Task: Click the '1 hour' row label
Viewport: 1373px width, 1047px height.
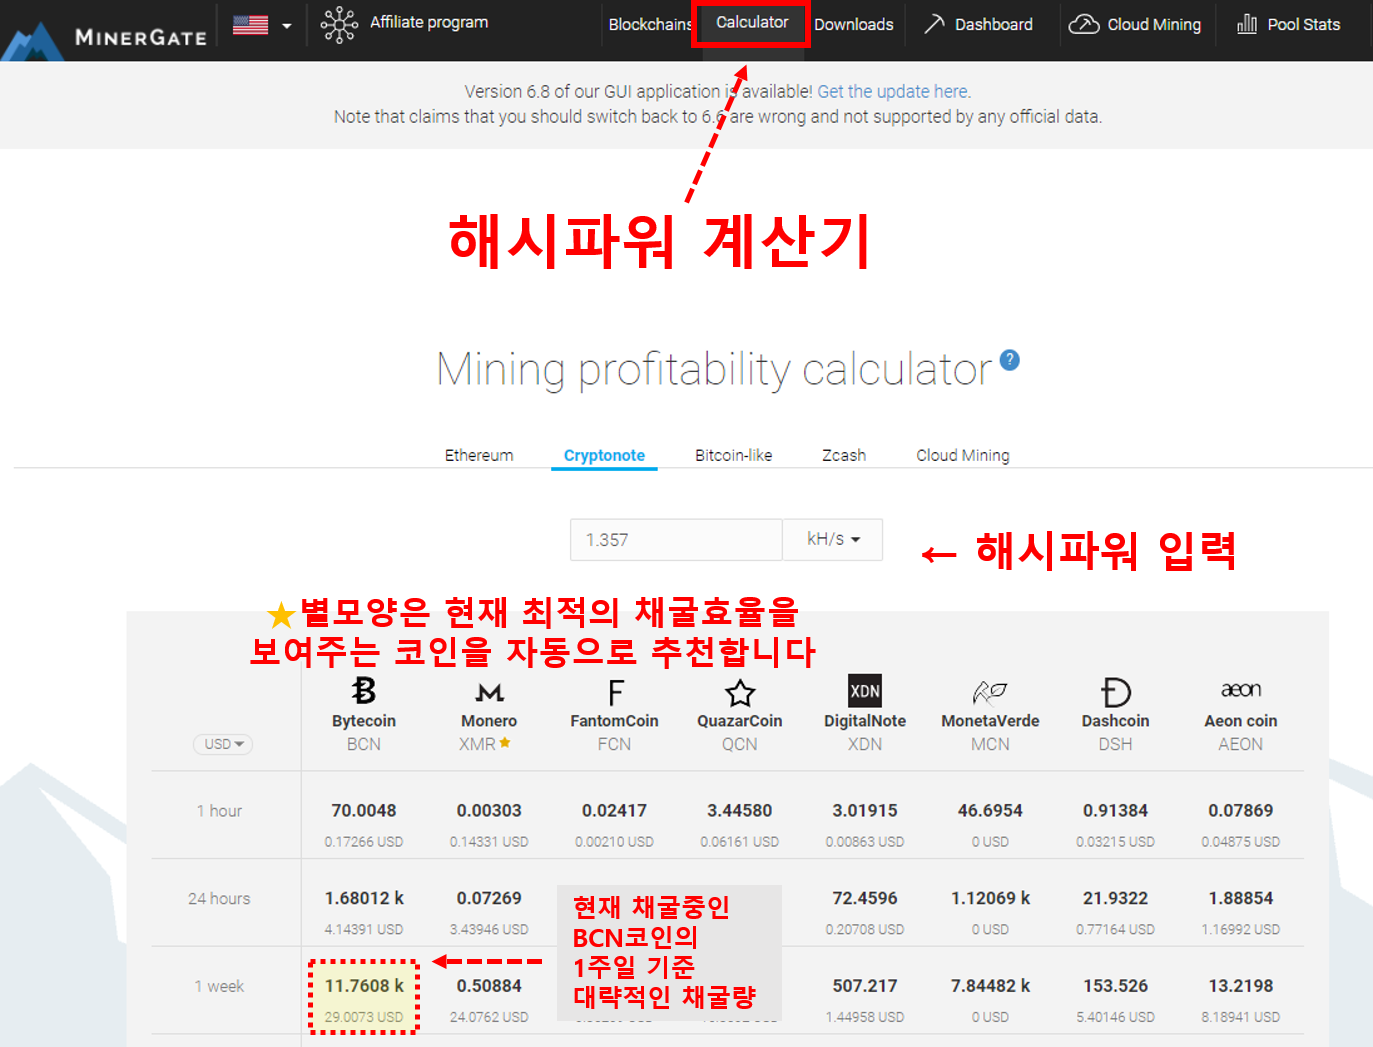Action: 219,811
